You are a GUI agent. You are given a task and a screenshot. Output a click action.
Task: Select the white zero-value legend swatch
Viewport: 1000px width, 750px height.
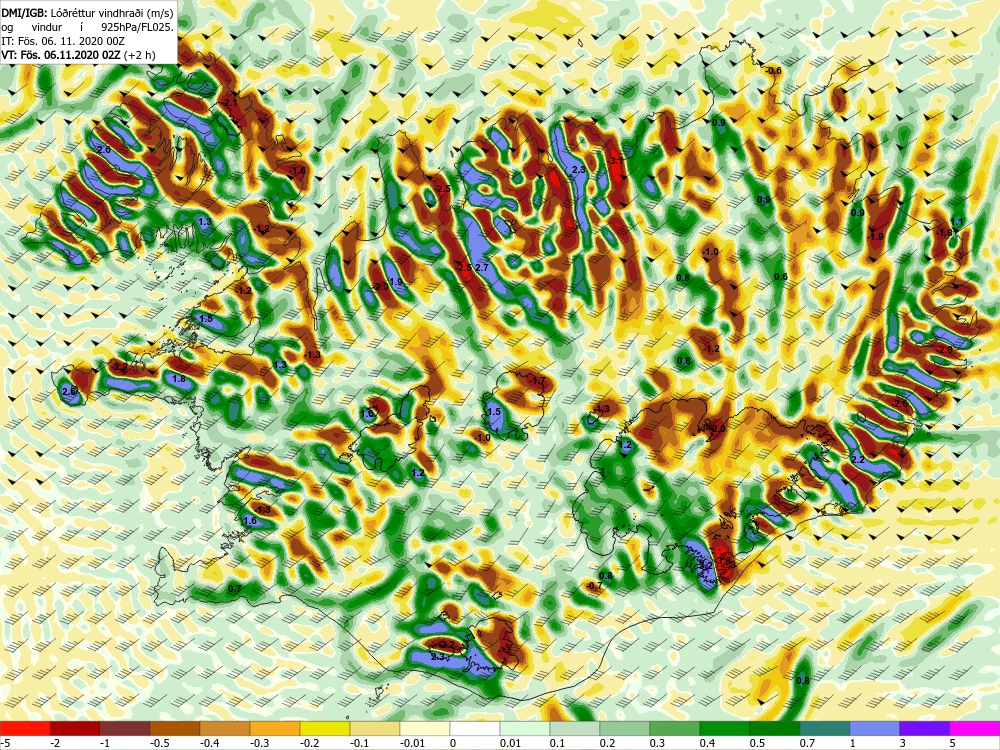[475, 728]
